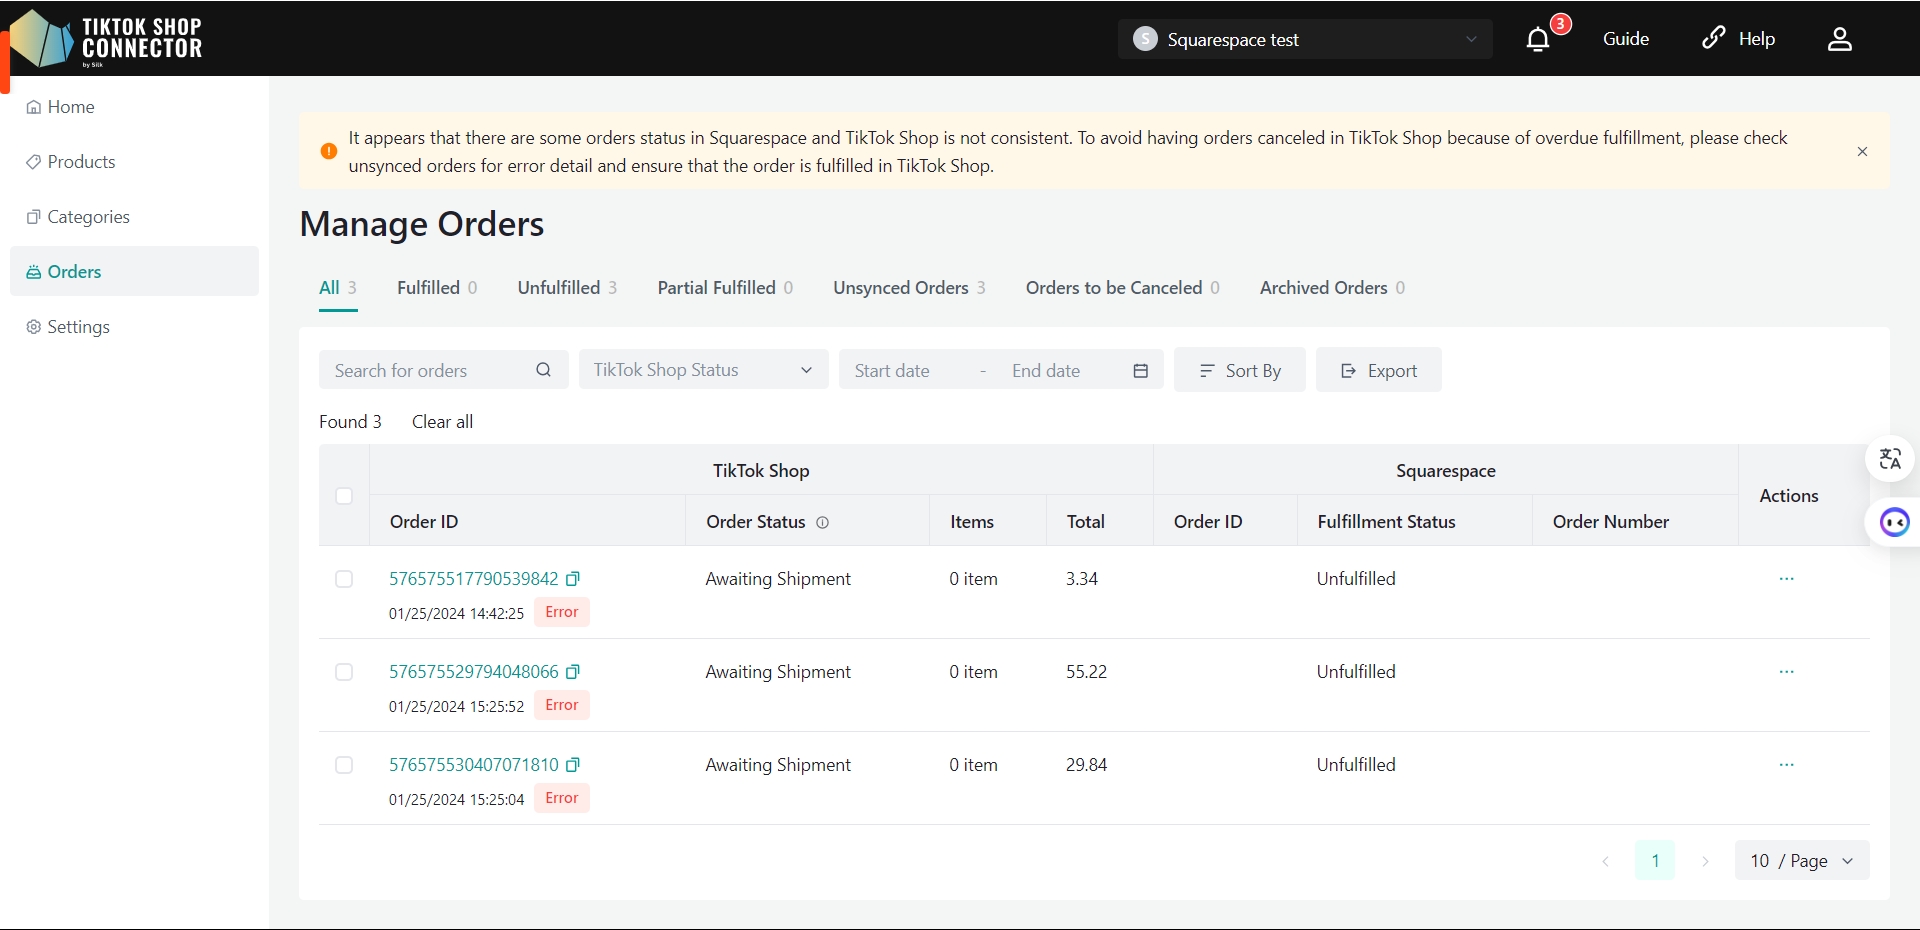
Task: Switch to the Fulfilled tab
Action: coord(437,288)
